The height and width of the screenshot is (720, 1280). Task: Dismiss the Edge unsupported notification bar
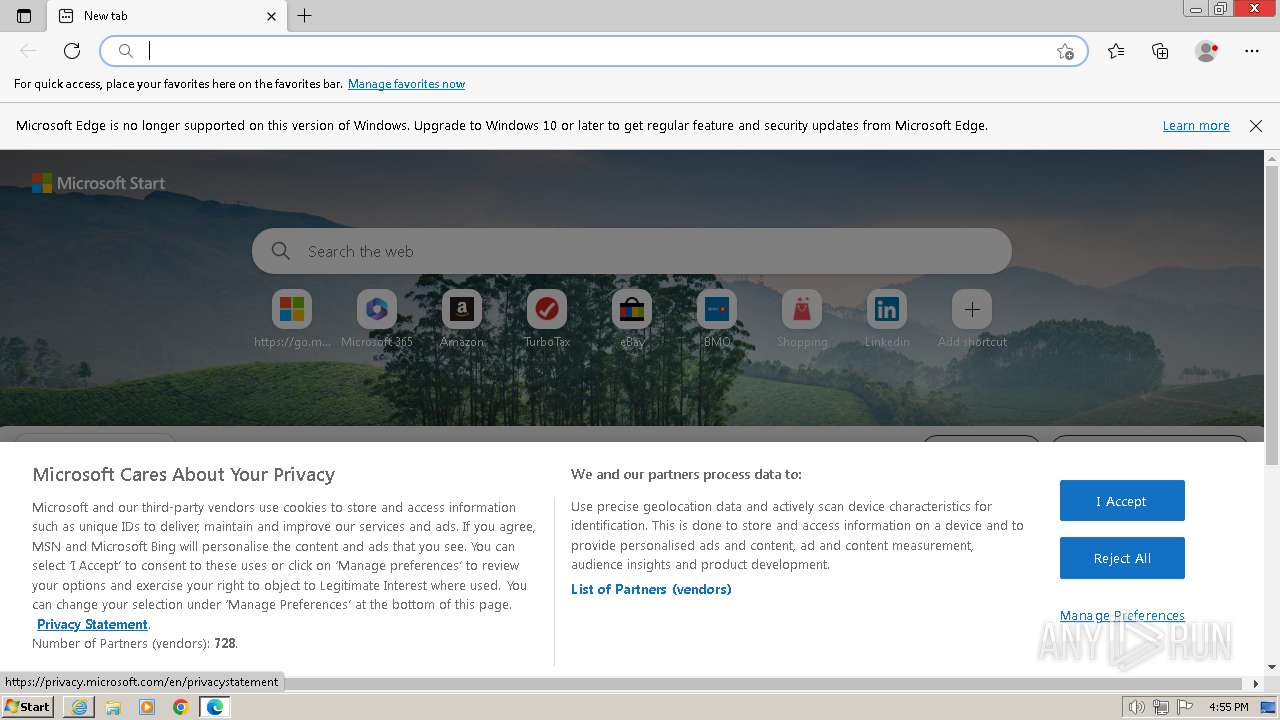click(1256, 126)
